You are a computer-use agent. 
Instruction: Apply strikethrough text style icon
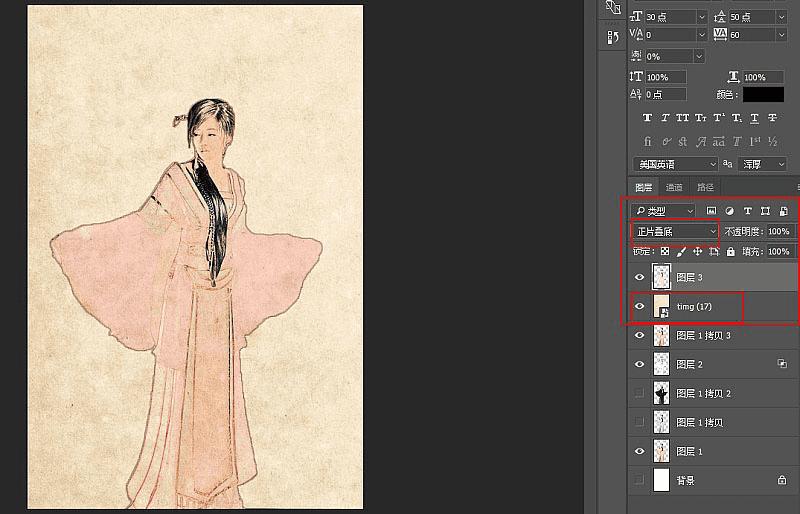coord(772,118)
